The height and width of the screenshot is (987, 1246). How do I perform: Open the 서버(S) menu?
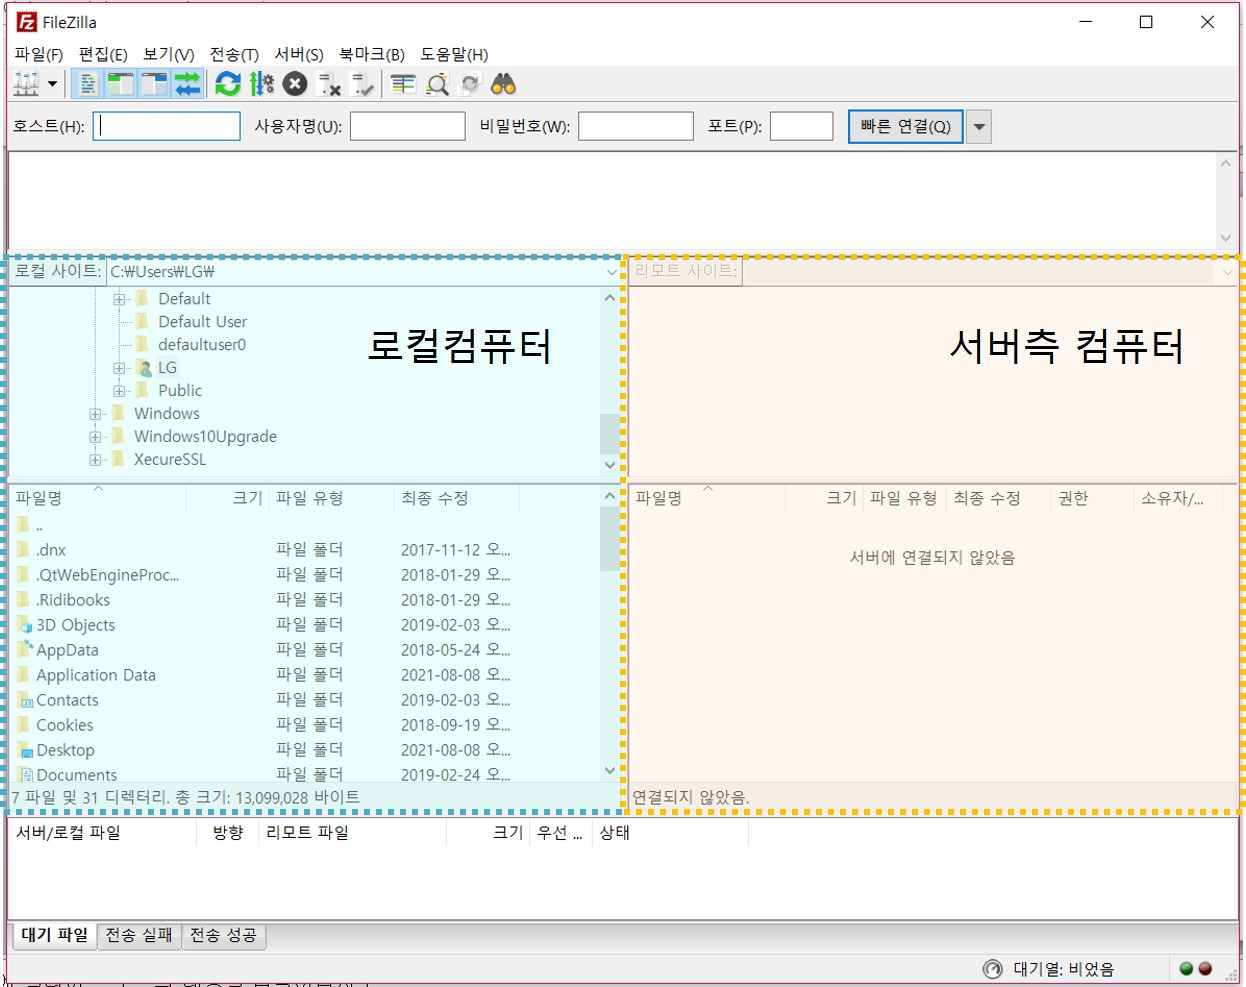[299, 54]
